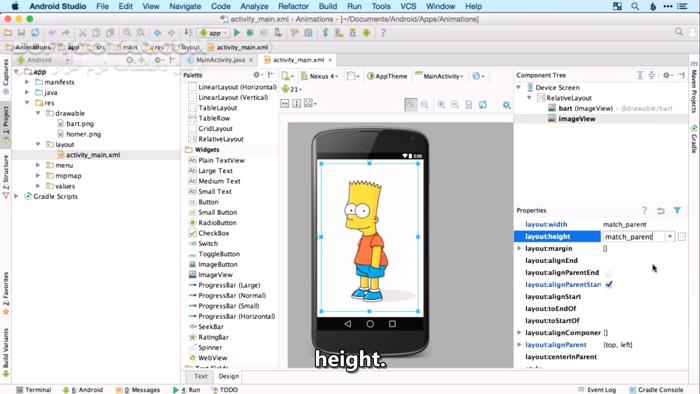
Task: Check layout:alignParentEnd checkbox
Action: pos(608,272)
